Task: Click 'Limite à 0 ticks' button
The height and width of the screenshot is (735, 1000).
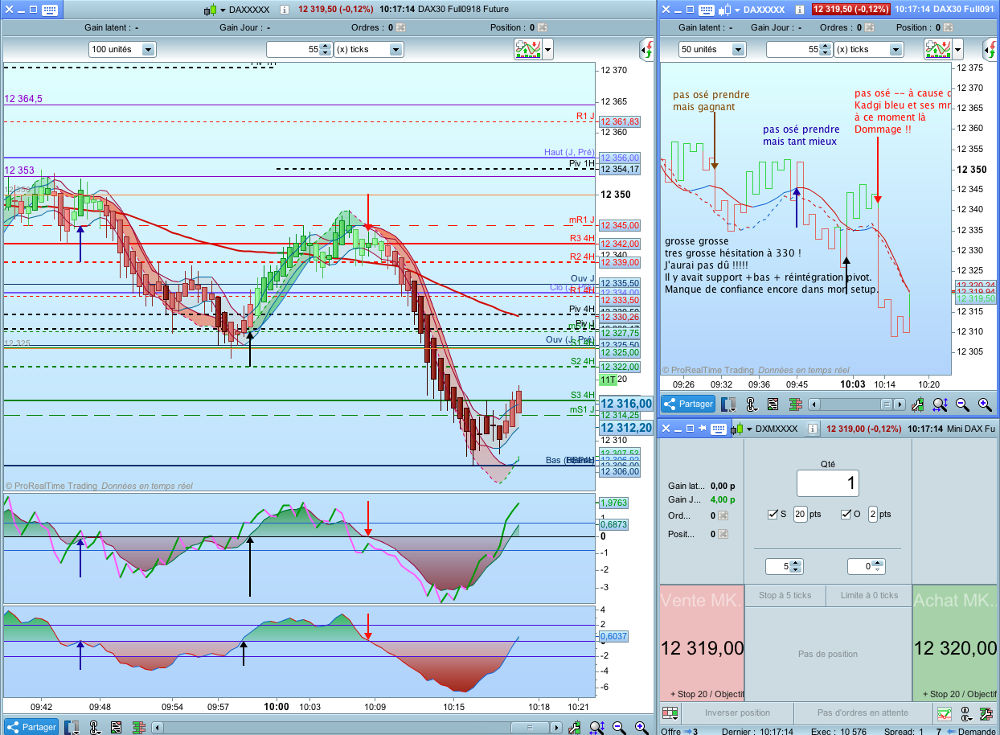Action: pos(869,595)
